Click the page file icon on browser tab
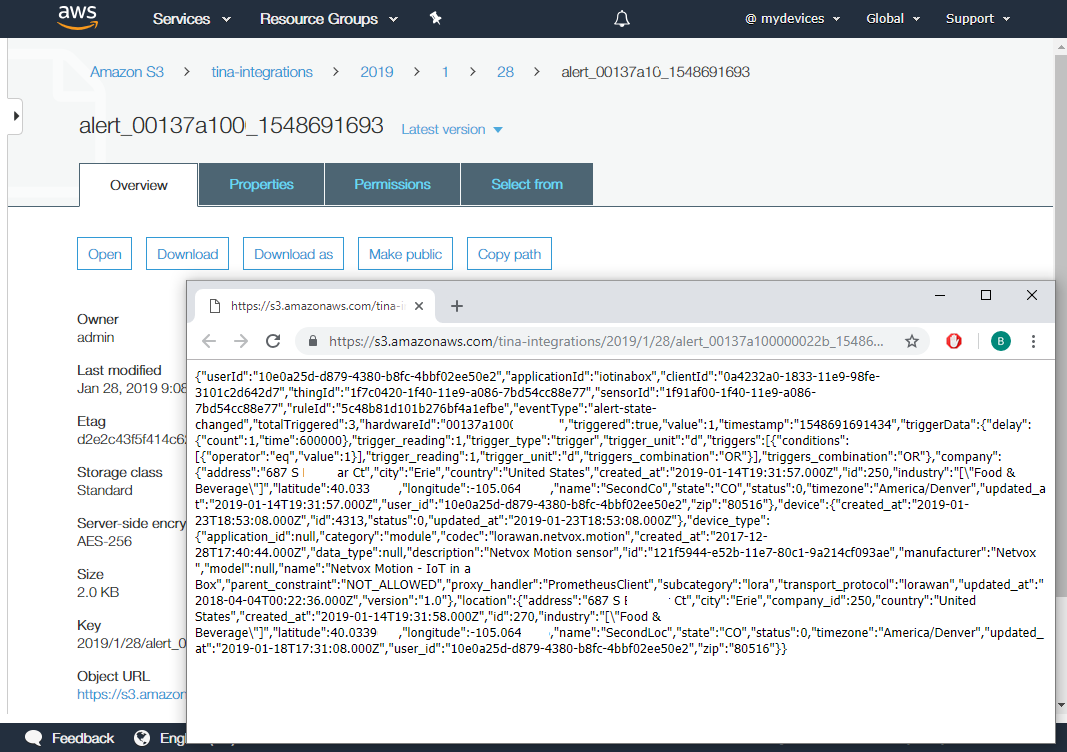The height and width of the screenshot is (752, 1067). [214, 306]
